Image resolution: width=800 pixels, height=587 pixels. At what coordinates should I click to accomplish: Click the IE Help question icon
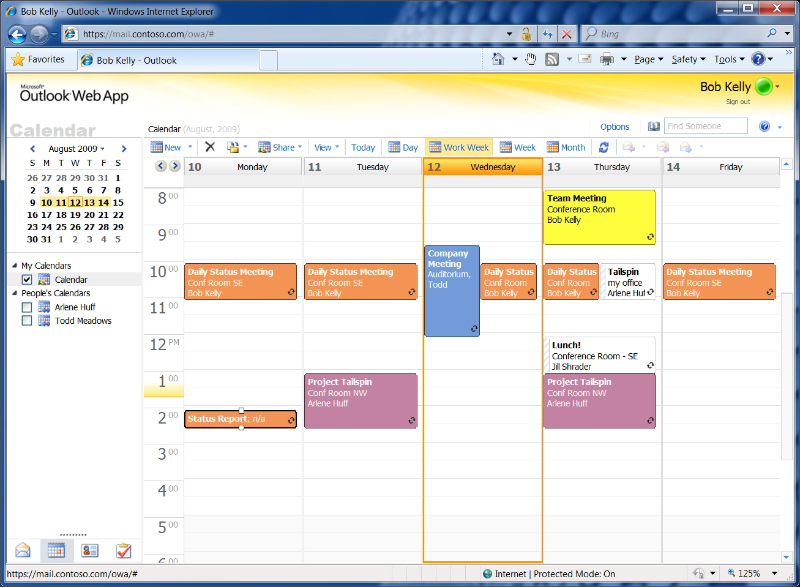tap(758, 59)
